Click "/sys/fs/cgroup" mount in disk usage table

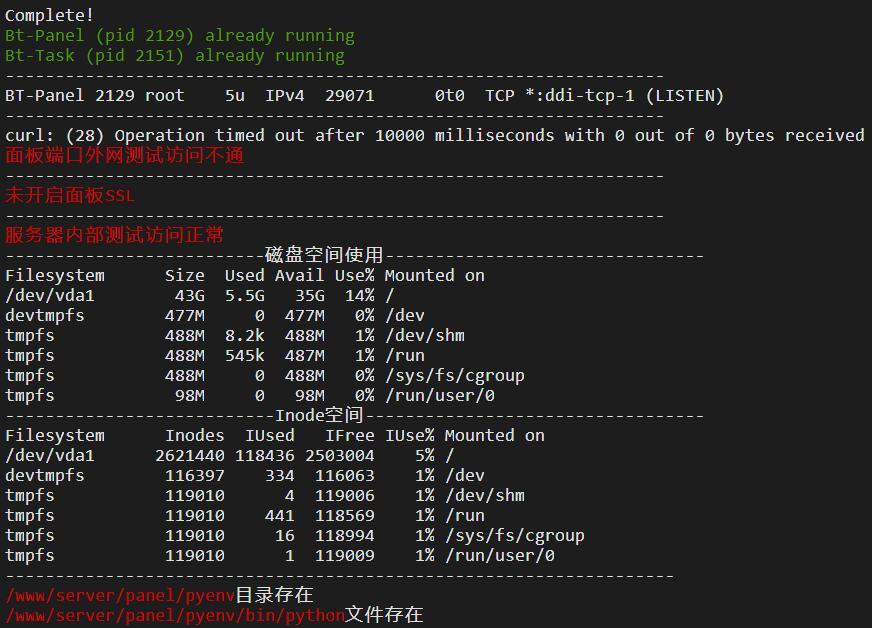[455, 375]
